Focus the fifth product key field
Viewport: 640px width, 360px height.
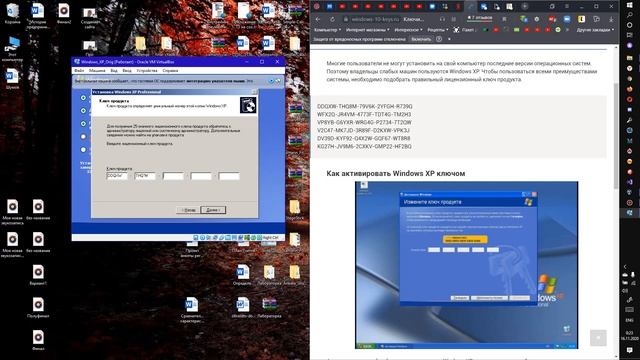[229, 176]
